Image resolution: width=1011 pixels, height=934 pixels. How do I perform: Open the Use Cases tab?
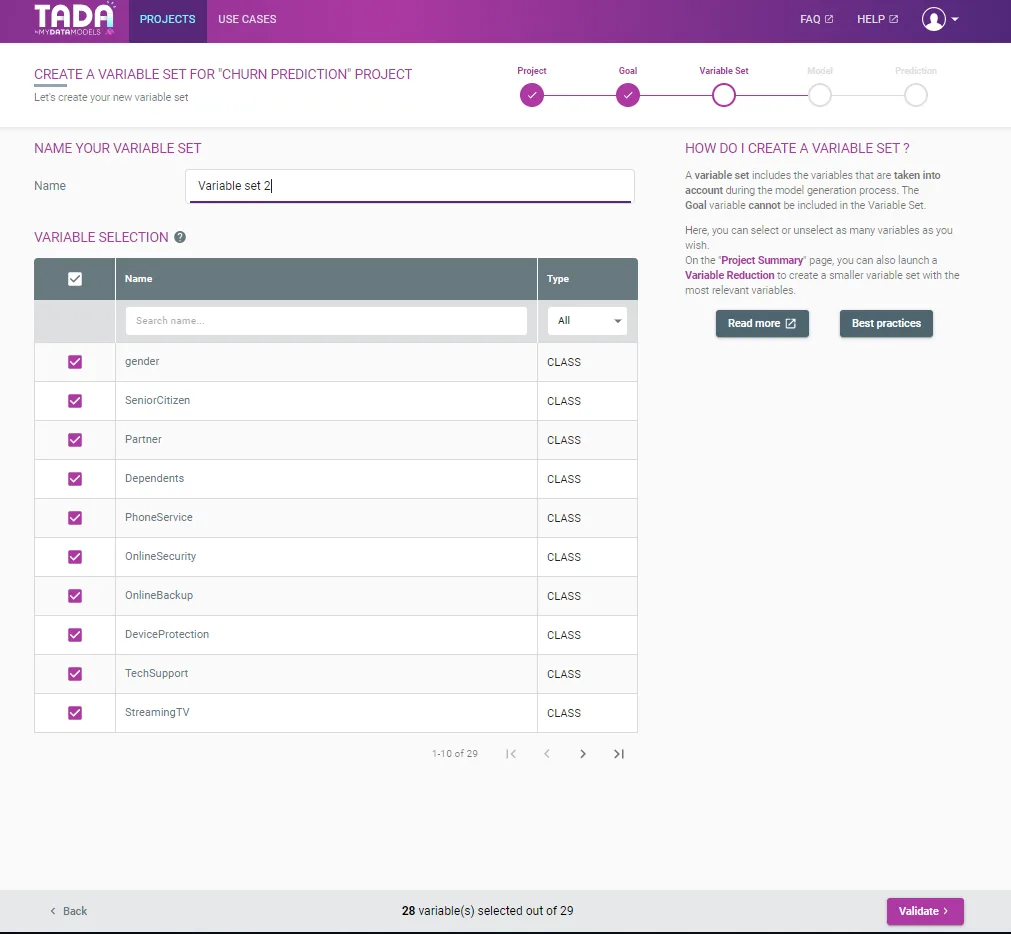click(247, 19)
